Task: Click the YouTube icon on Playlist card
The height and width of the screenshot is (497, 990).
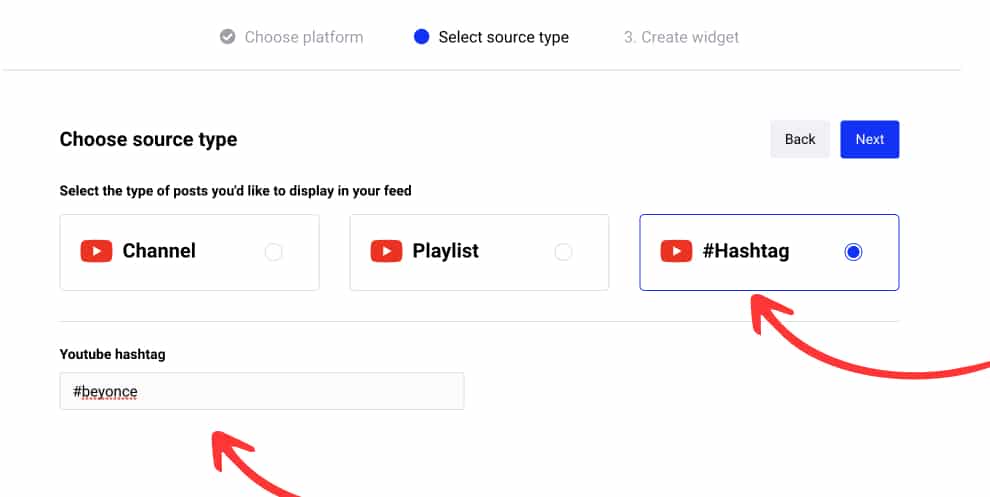Action: click(386, 251)
